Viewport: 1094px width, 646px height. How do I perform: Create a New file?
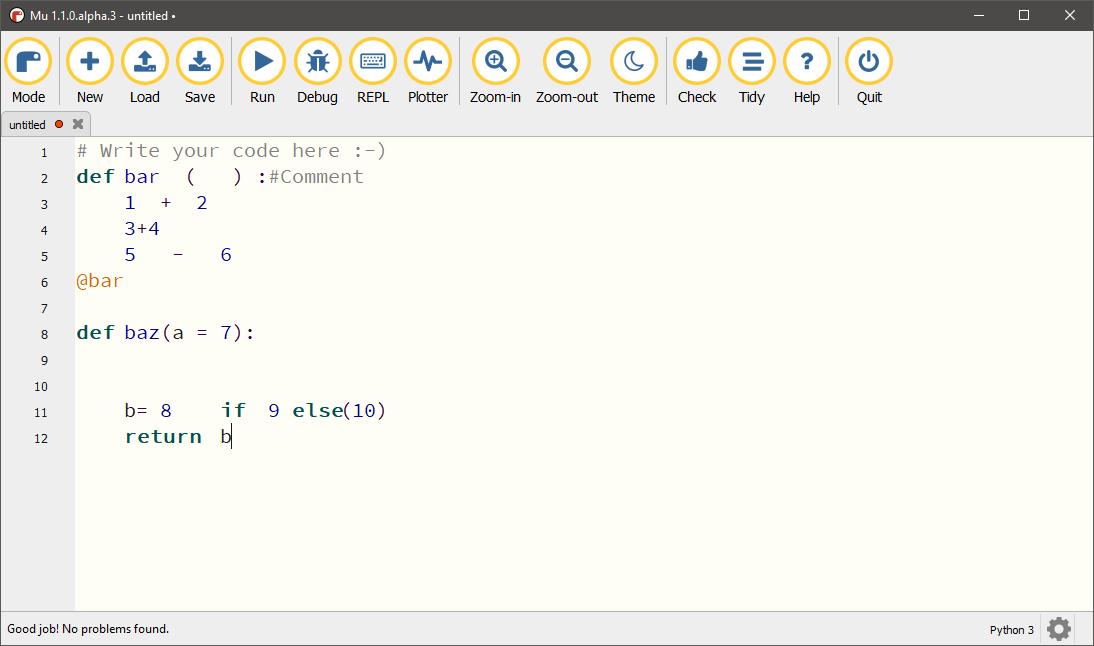coord(89,62)
